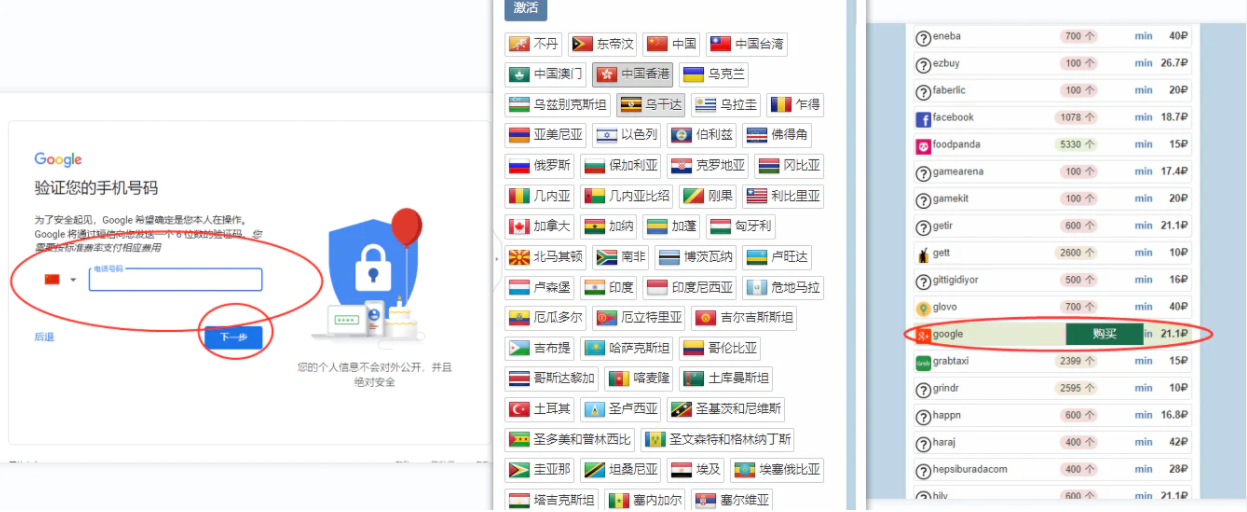Choose 哈萨克斯坦 country
The image size is (1247, 512).
[627, 348]
